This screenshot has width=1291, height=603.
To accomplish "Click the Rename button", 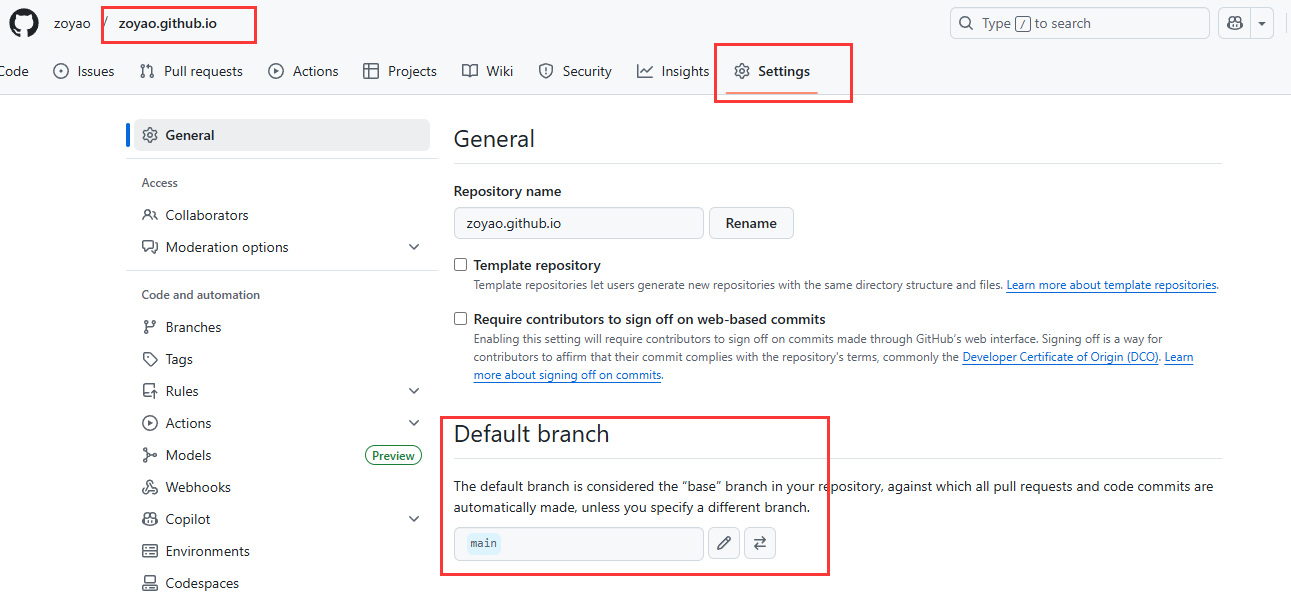I will pyautogui.click(x=751, y=223).
